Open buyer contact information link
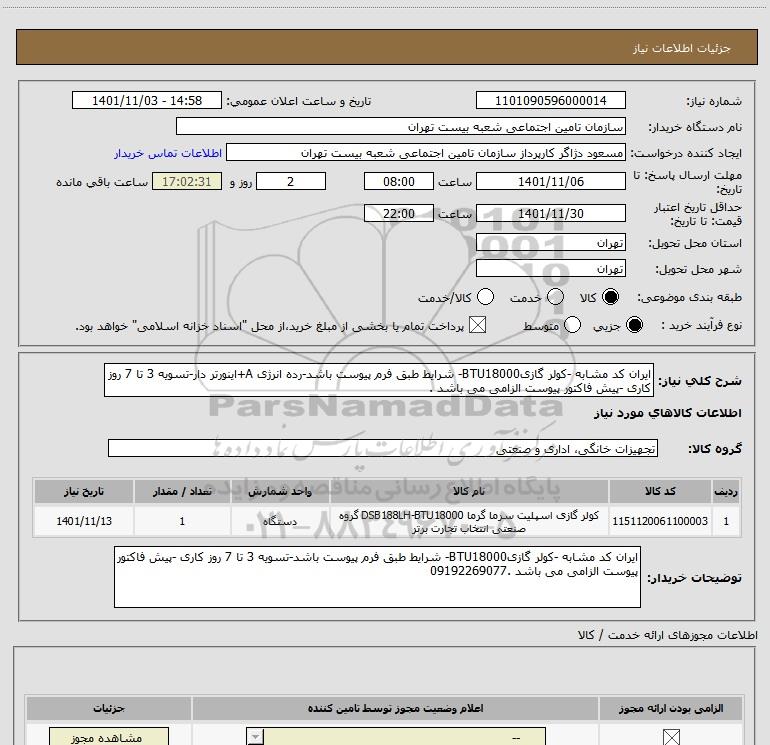 pyautogui.click(x=168, y=153)
